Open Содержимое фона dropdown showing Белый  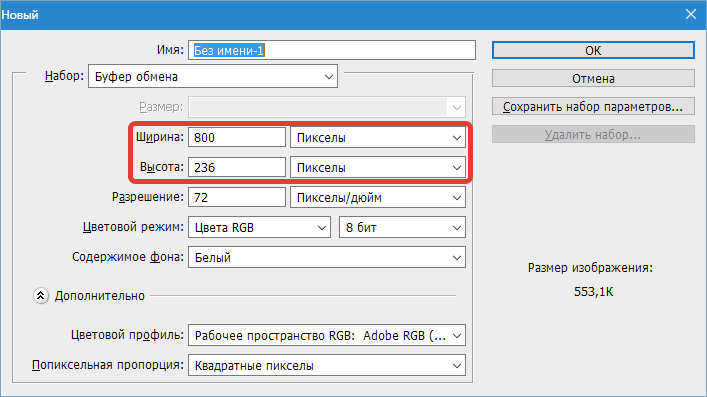[x=327, y=257]
